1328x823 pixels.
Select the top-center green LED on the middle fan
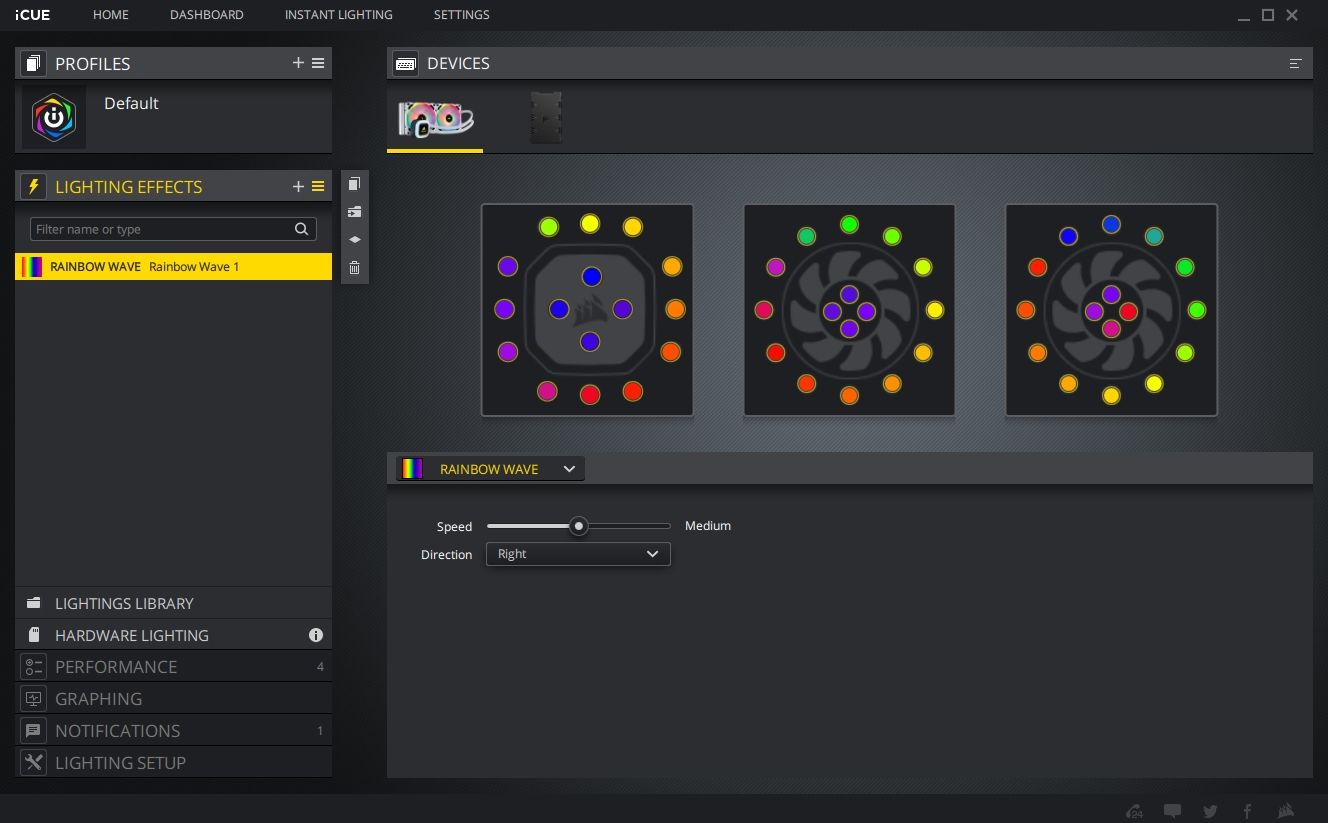tap(849, 225)
